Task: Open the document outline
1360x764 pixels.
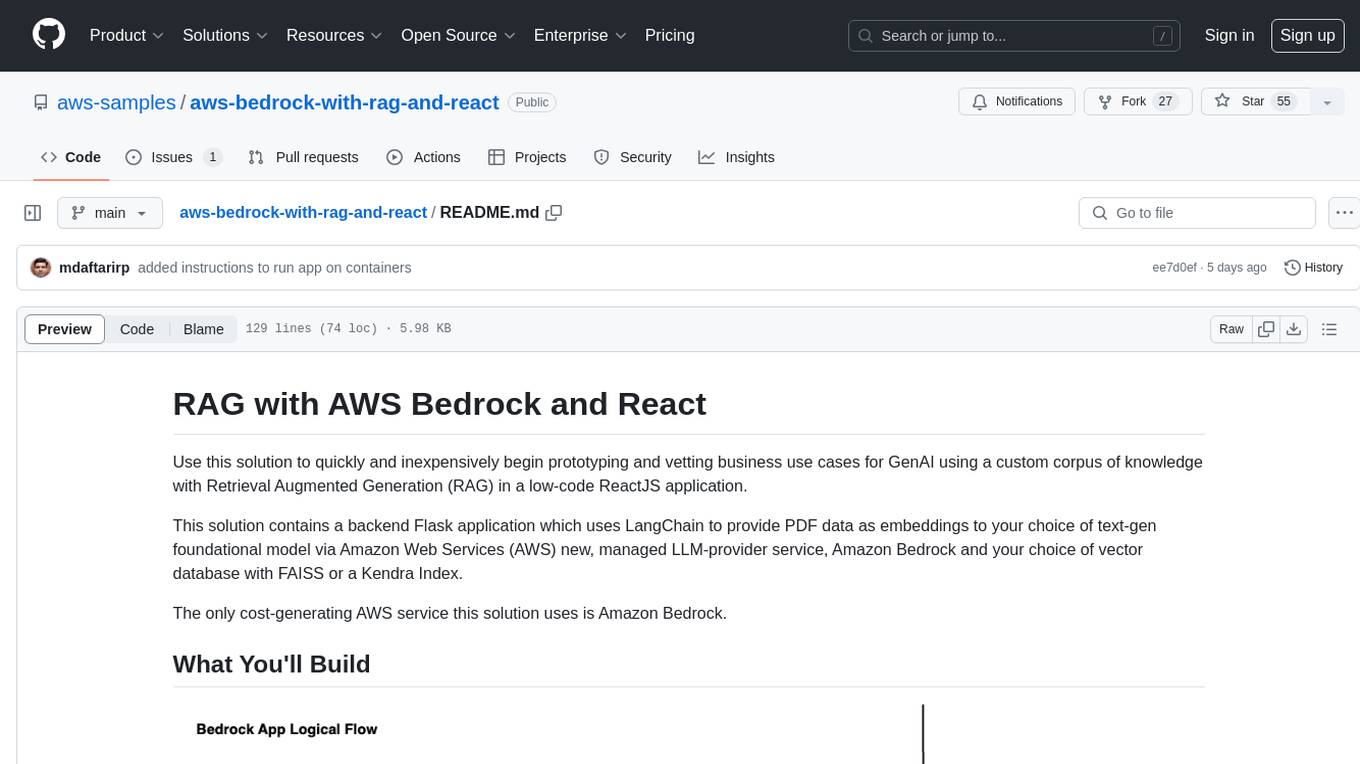Action: 1329,329
